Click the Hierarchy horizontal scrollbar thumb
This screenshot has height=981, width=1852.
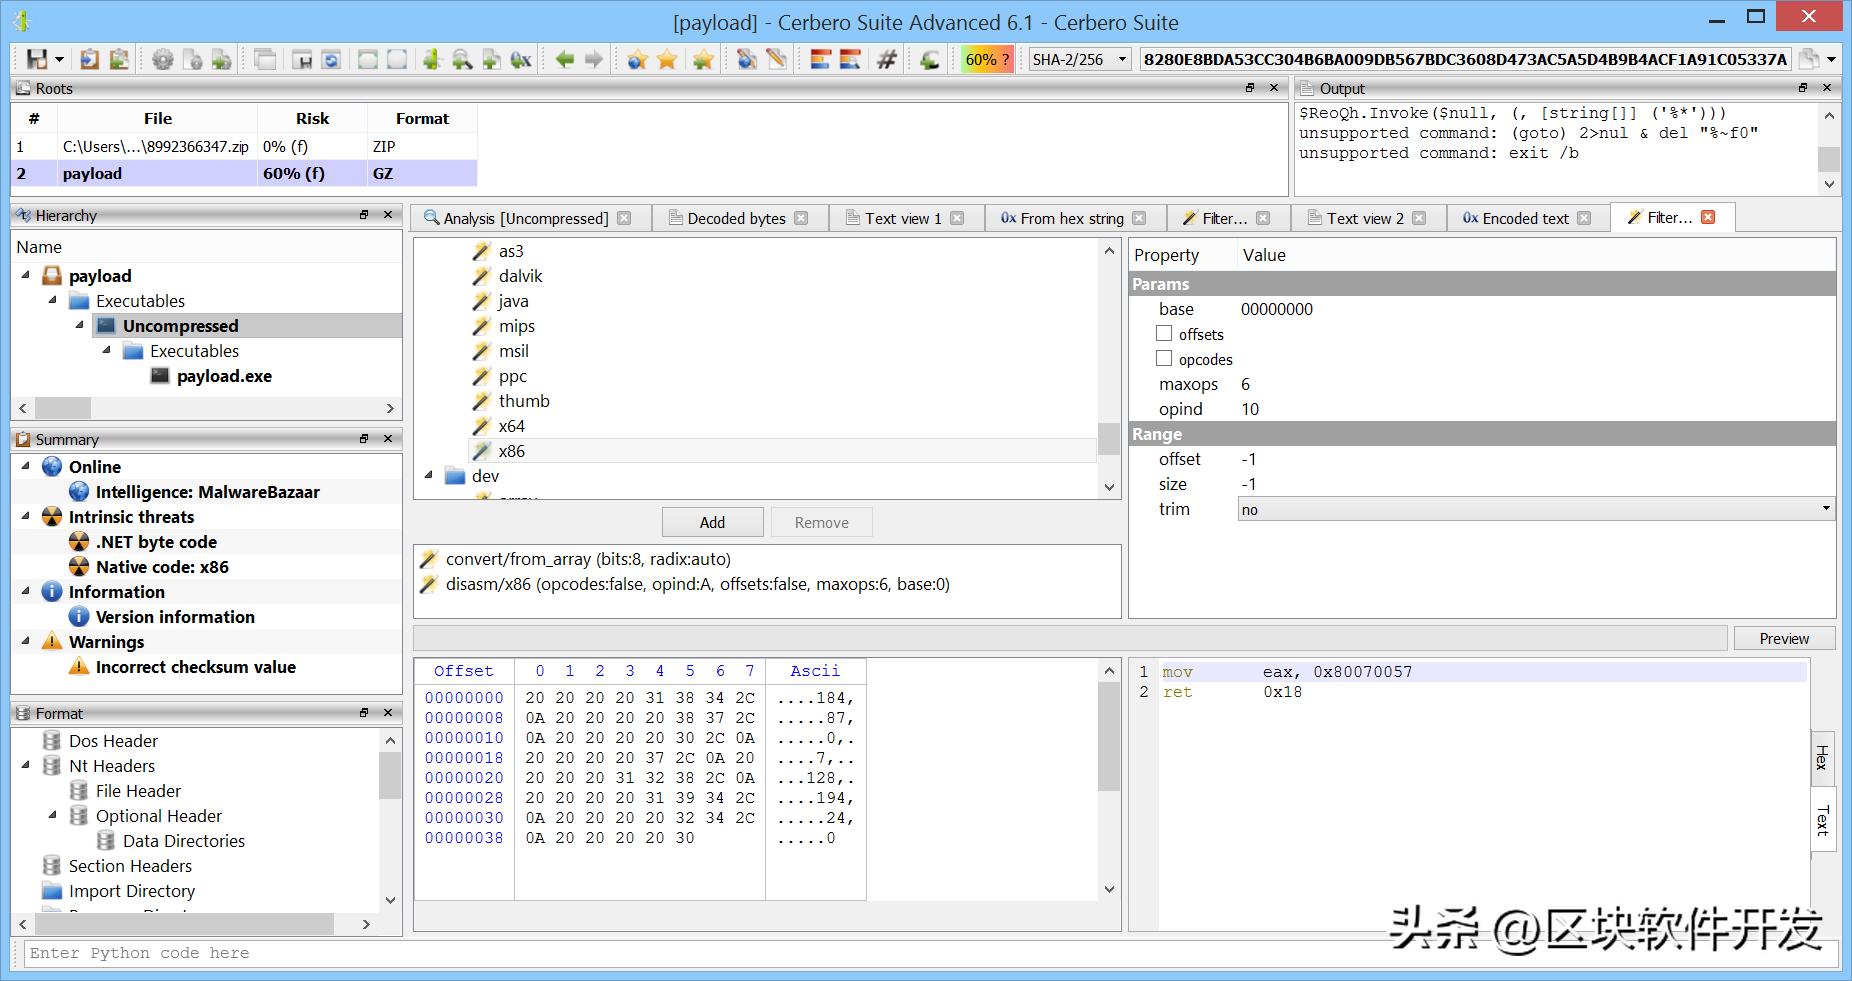tap(62, 408)
